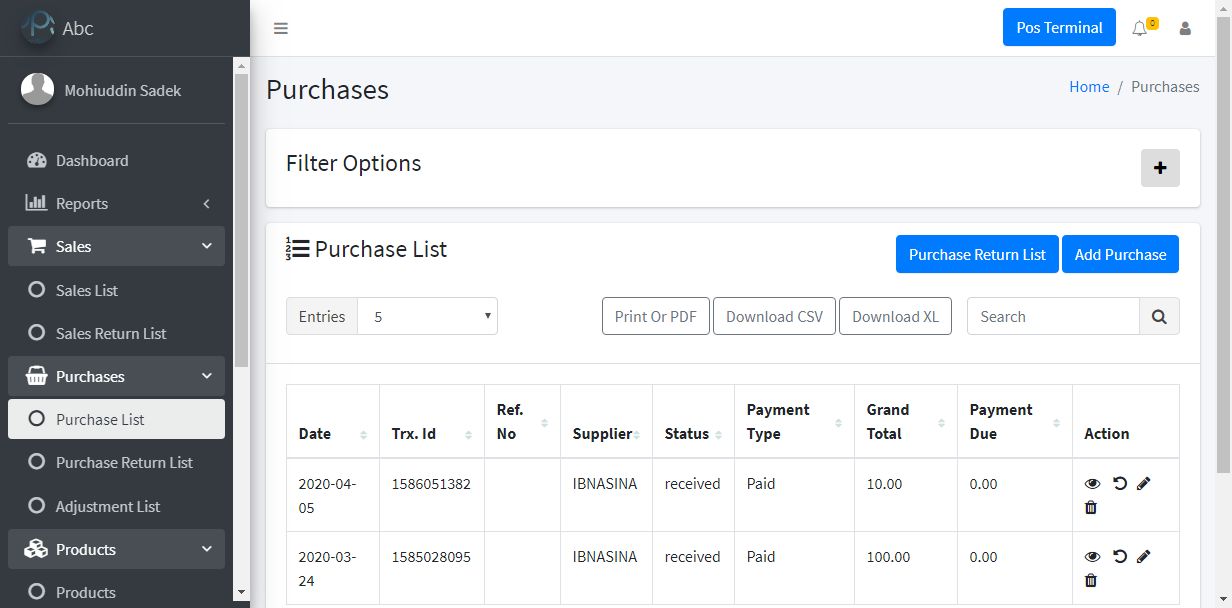This screenshot has height=608, width=1232.
Task: Click the Search input field
Action: [x=1052, y=316]
